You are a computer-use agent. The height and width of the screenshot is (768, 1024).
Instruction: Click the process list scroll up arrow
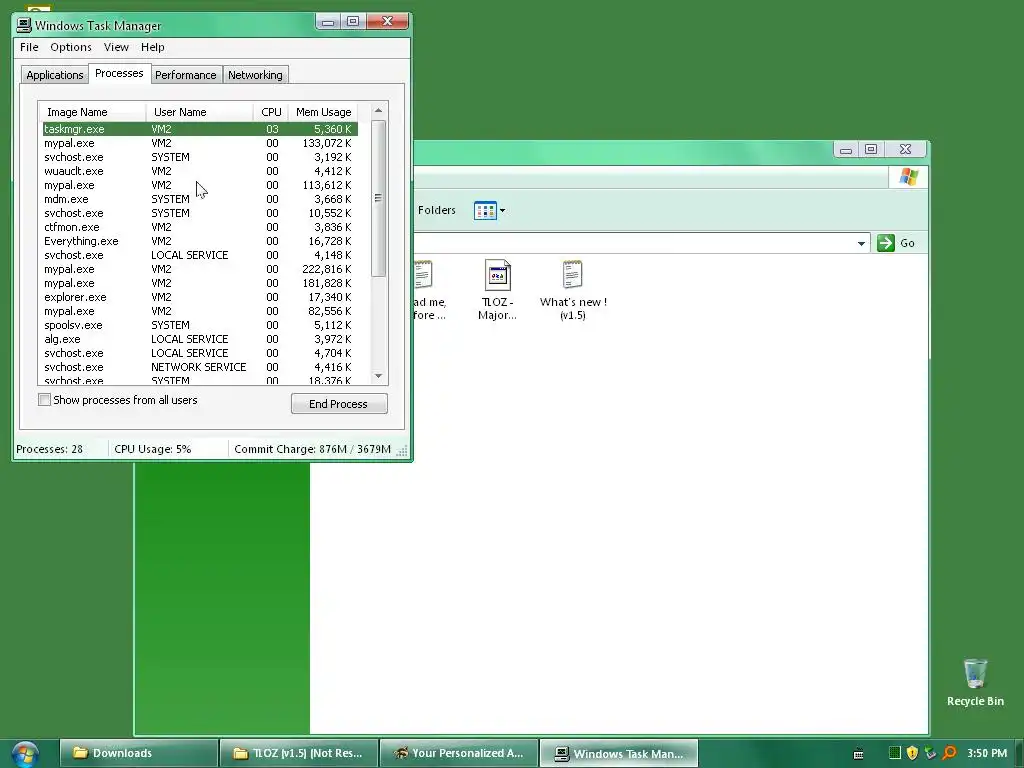tap(378, 110)
